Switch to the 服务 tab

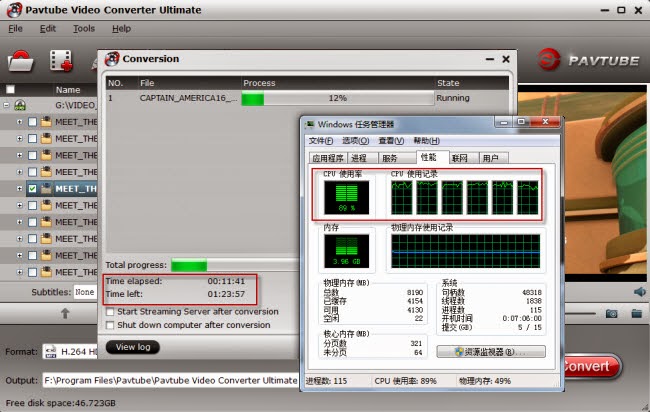(x=396, y=158)
